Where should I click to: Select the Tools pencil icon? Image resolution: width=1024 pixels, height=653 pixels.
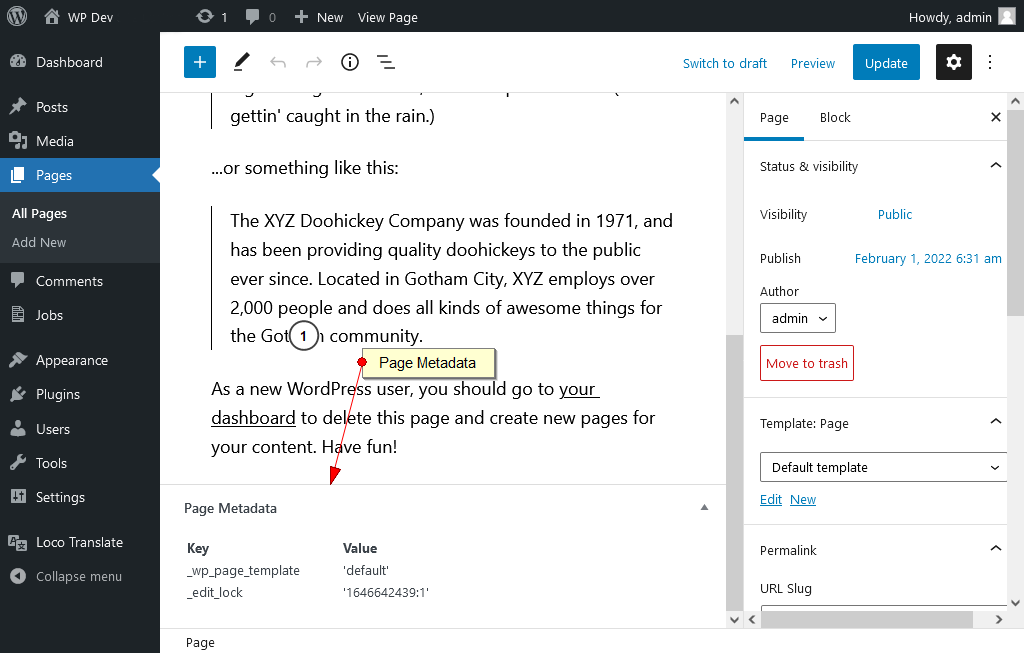(x=240, y=62)
